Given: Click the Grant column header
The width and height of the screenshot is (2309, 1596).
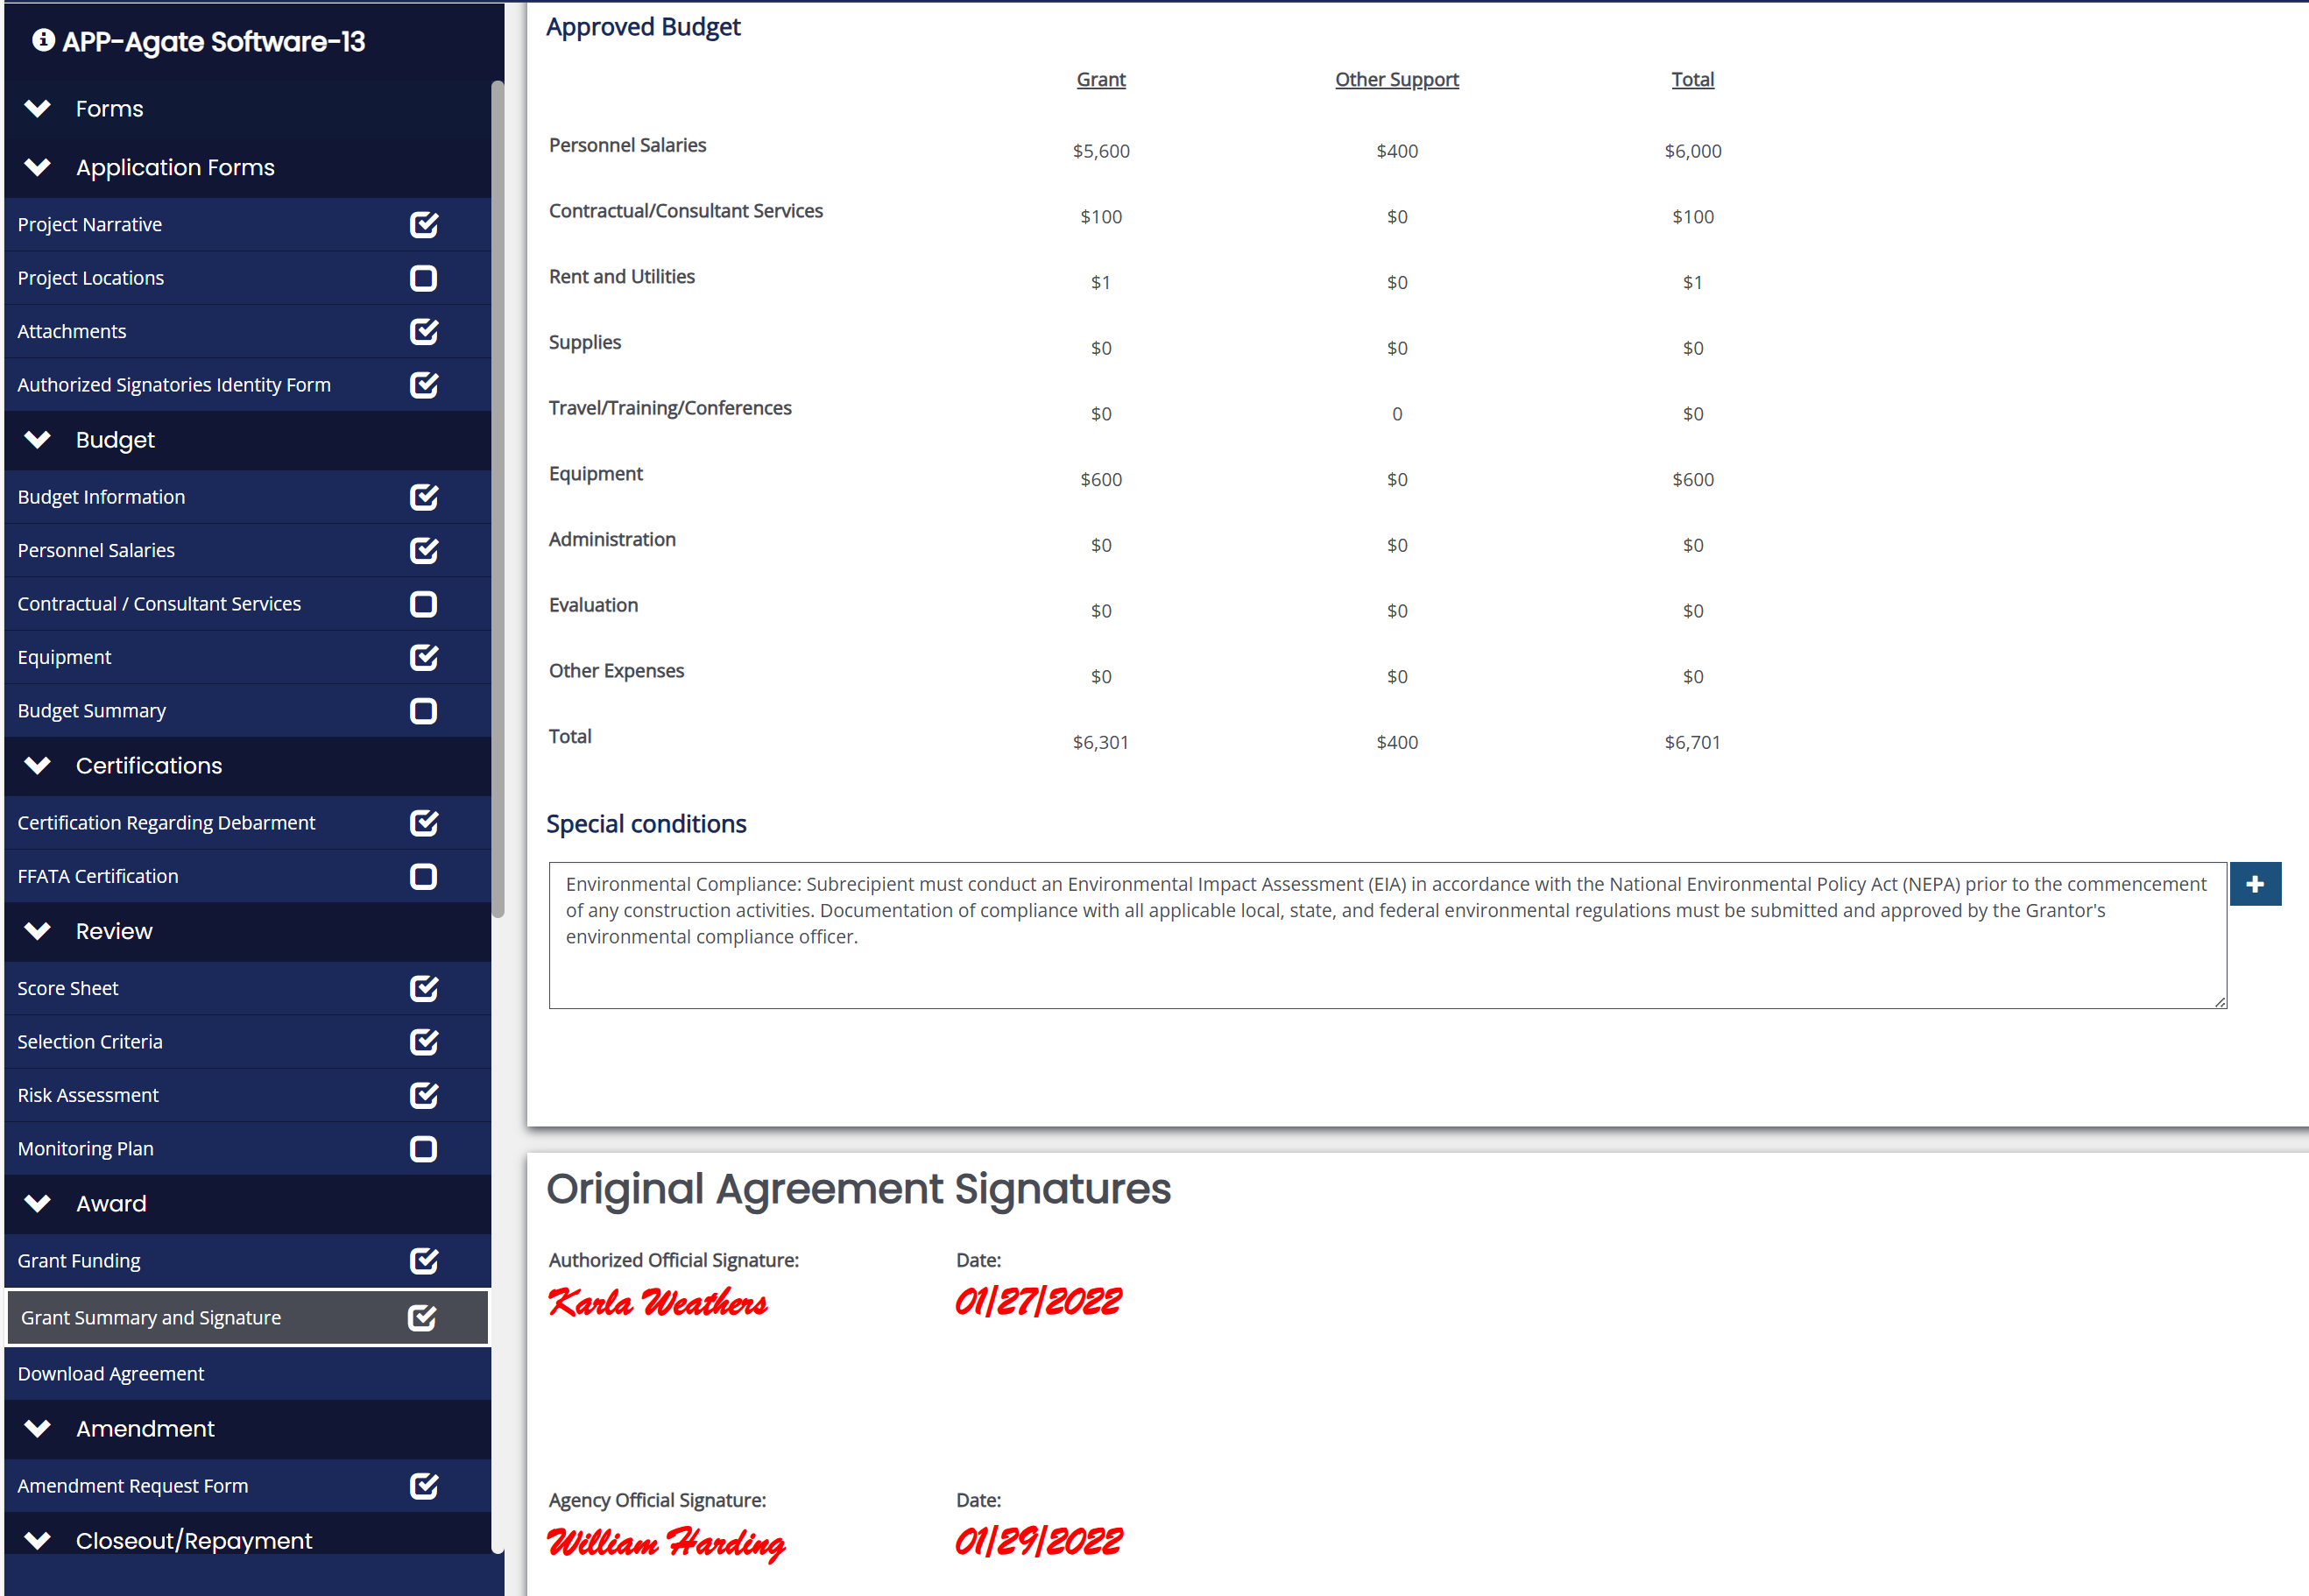Looking at the screenshot, I should pos(1100,79).
